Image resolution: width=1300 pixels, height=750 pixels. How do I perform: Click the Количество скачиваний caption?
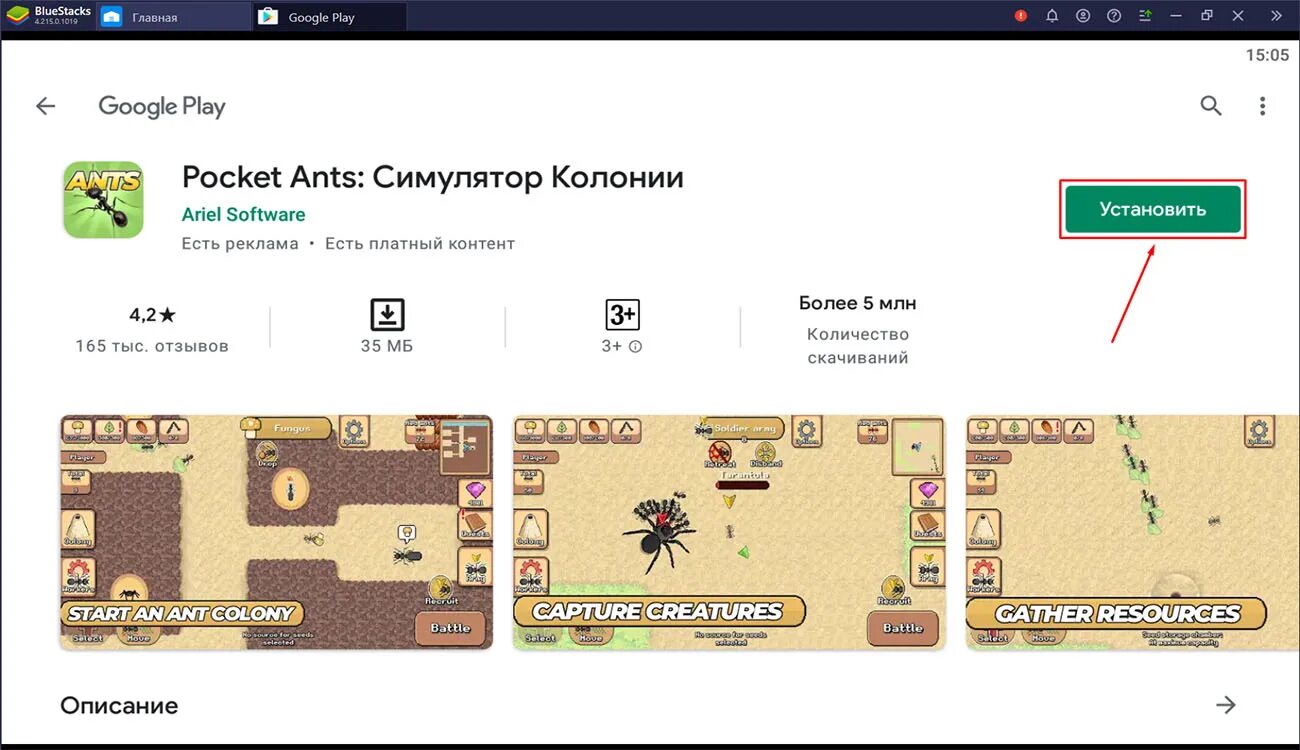click(x=858, y=346)
